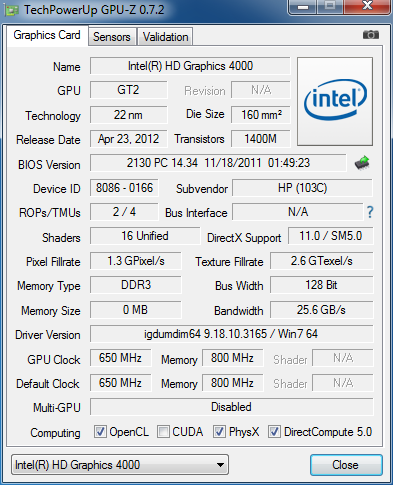Toggle the CUDA checkbox

[x=163, y=432]
